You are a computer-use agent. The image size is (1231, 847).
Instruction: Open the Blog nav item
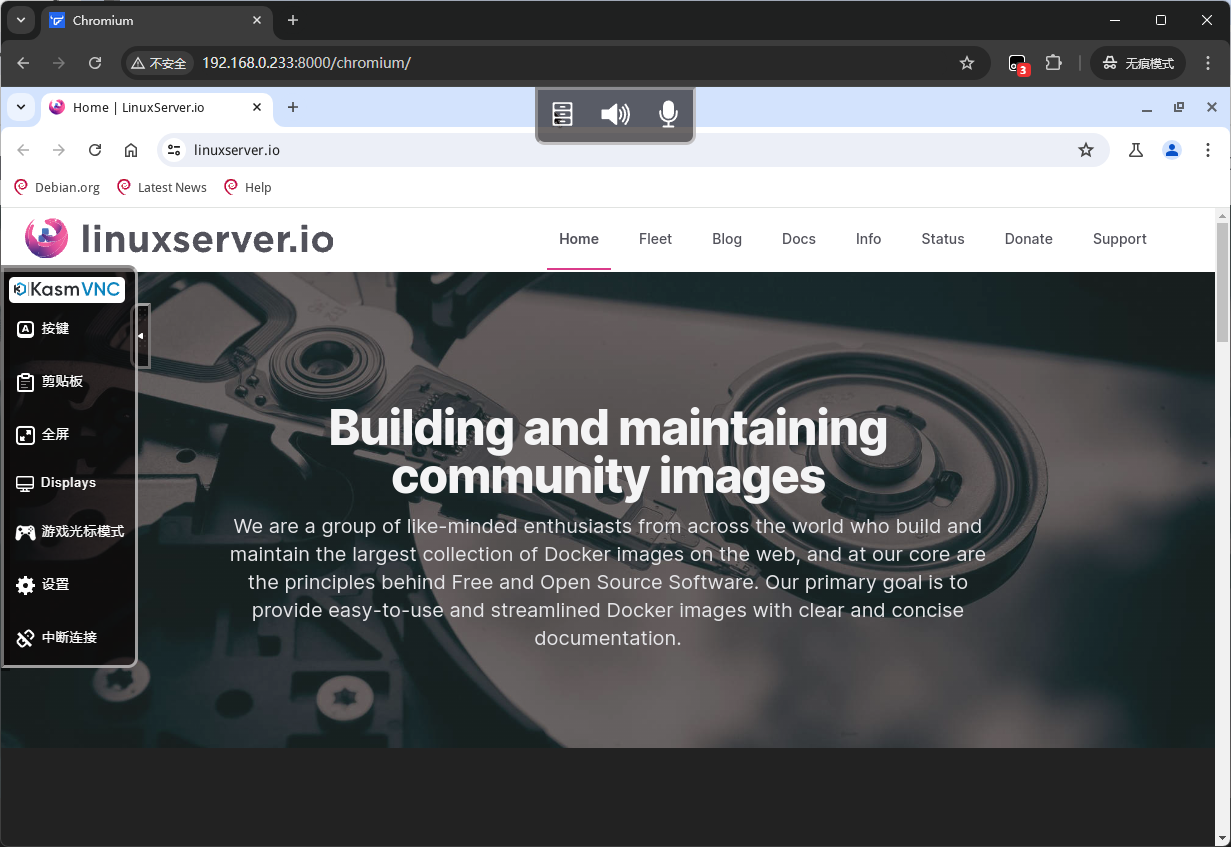727,239
